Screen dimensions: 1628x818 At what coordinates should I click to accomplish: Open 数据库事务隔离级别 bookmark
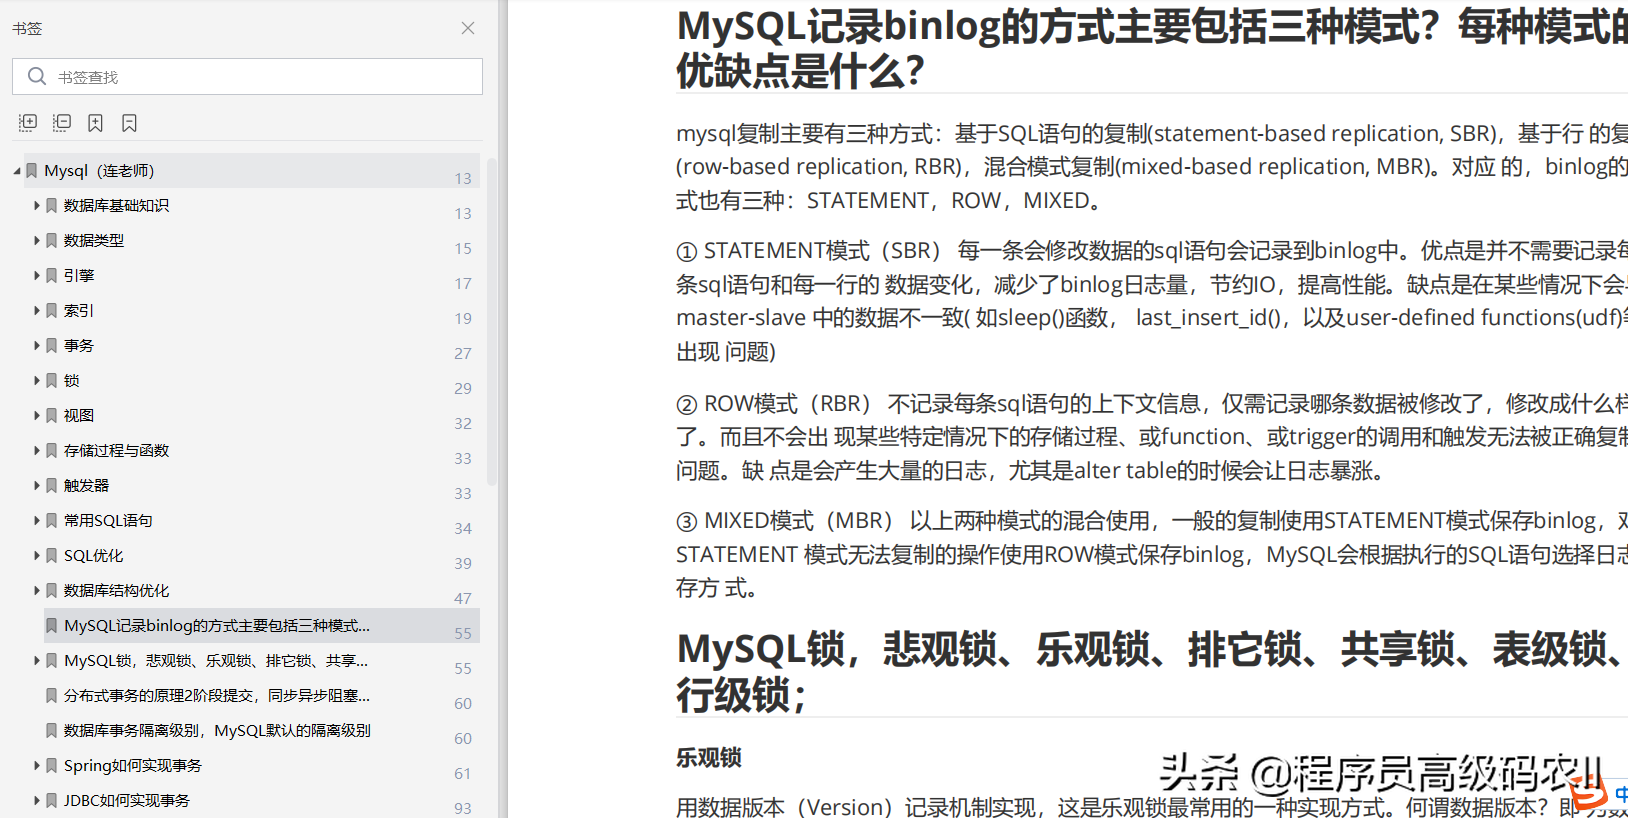[x=217, y=730]
